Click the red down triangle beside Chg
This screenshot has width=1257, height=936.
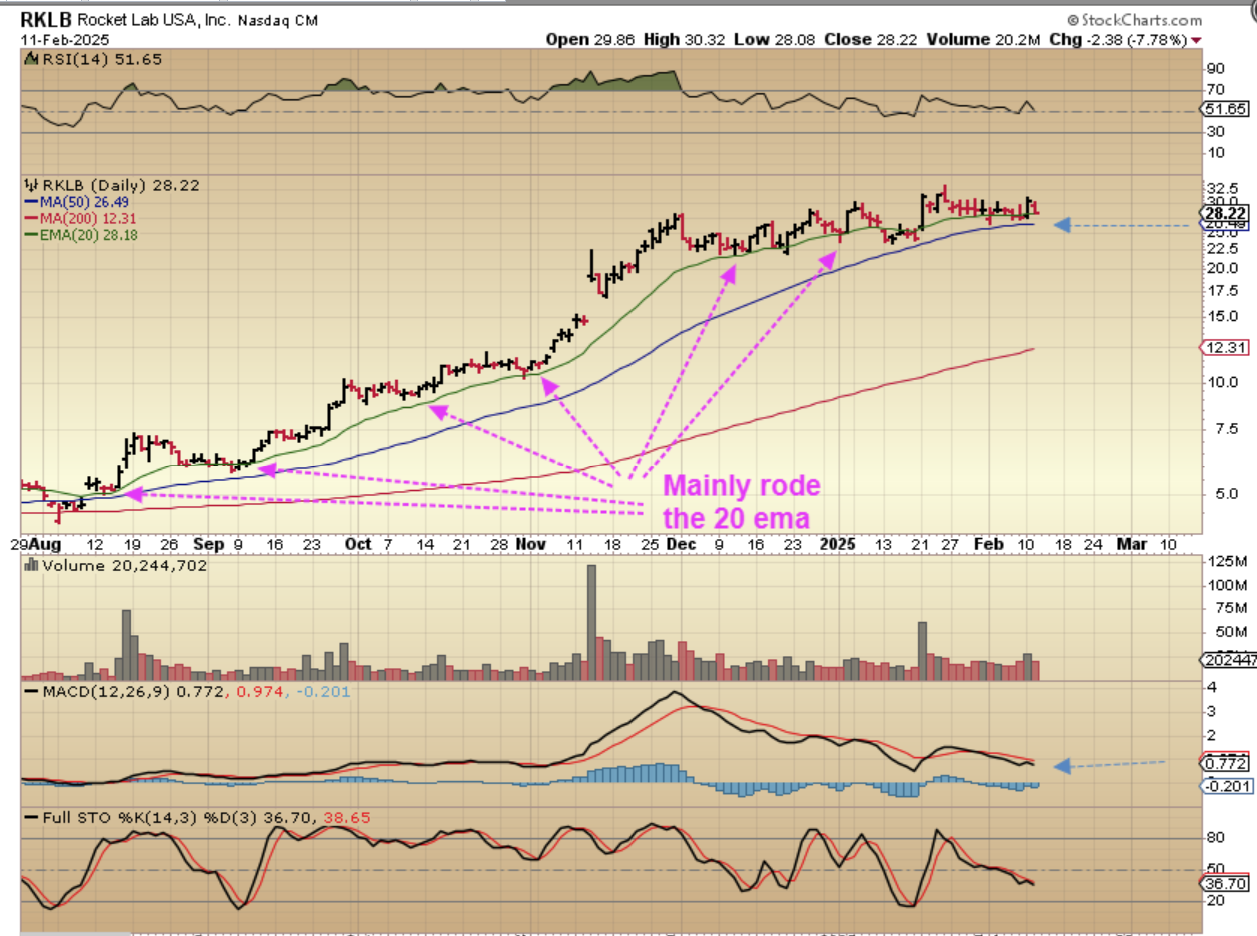coord(1197,40)
